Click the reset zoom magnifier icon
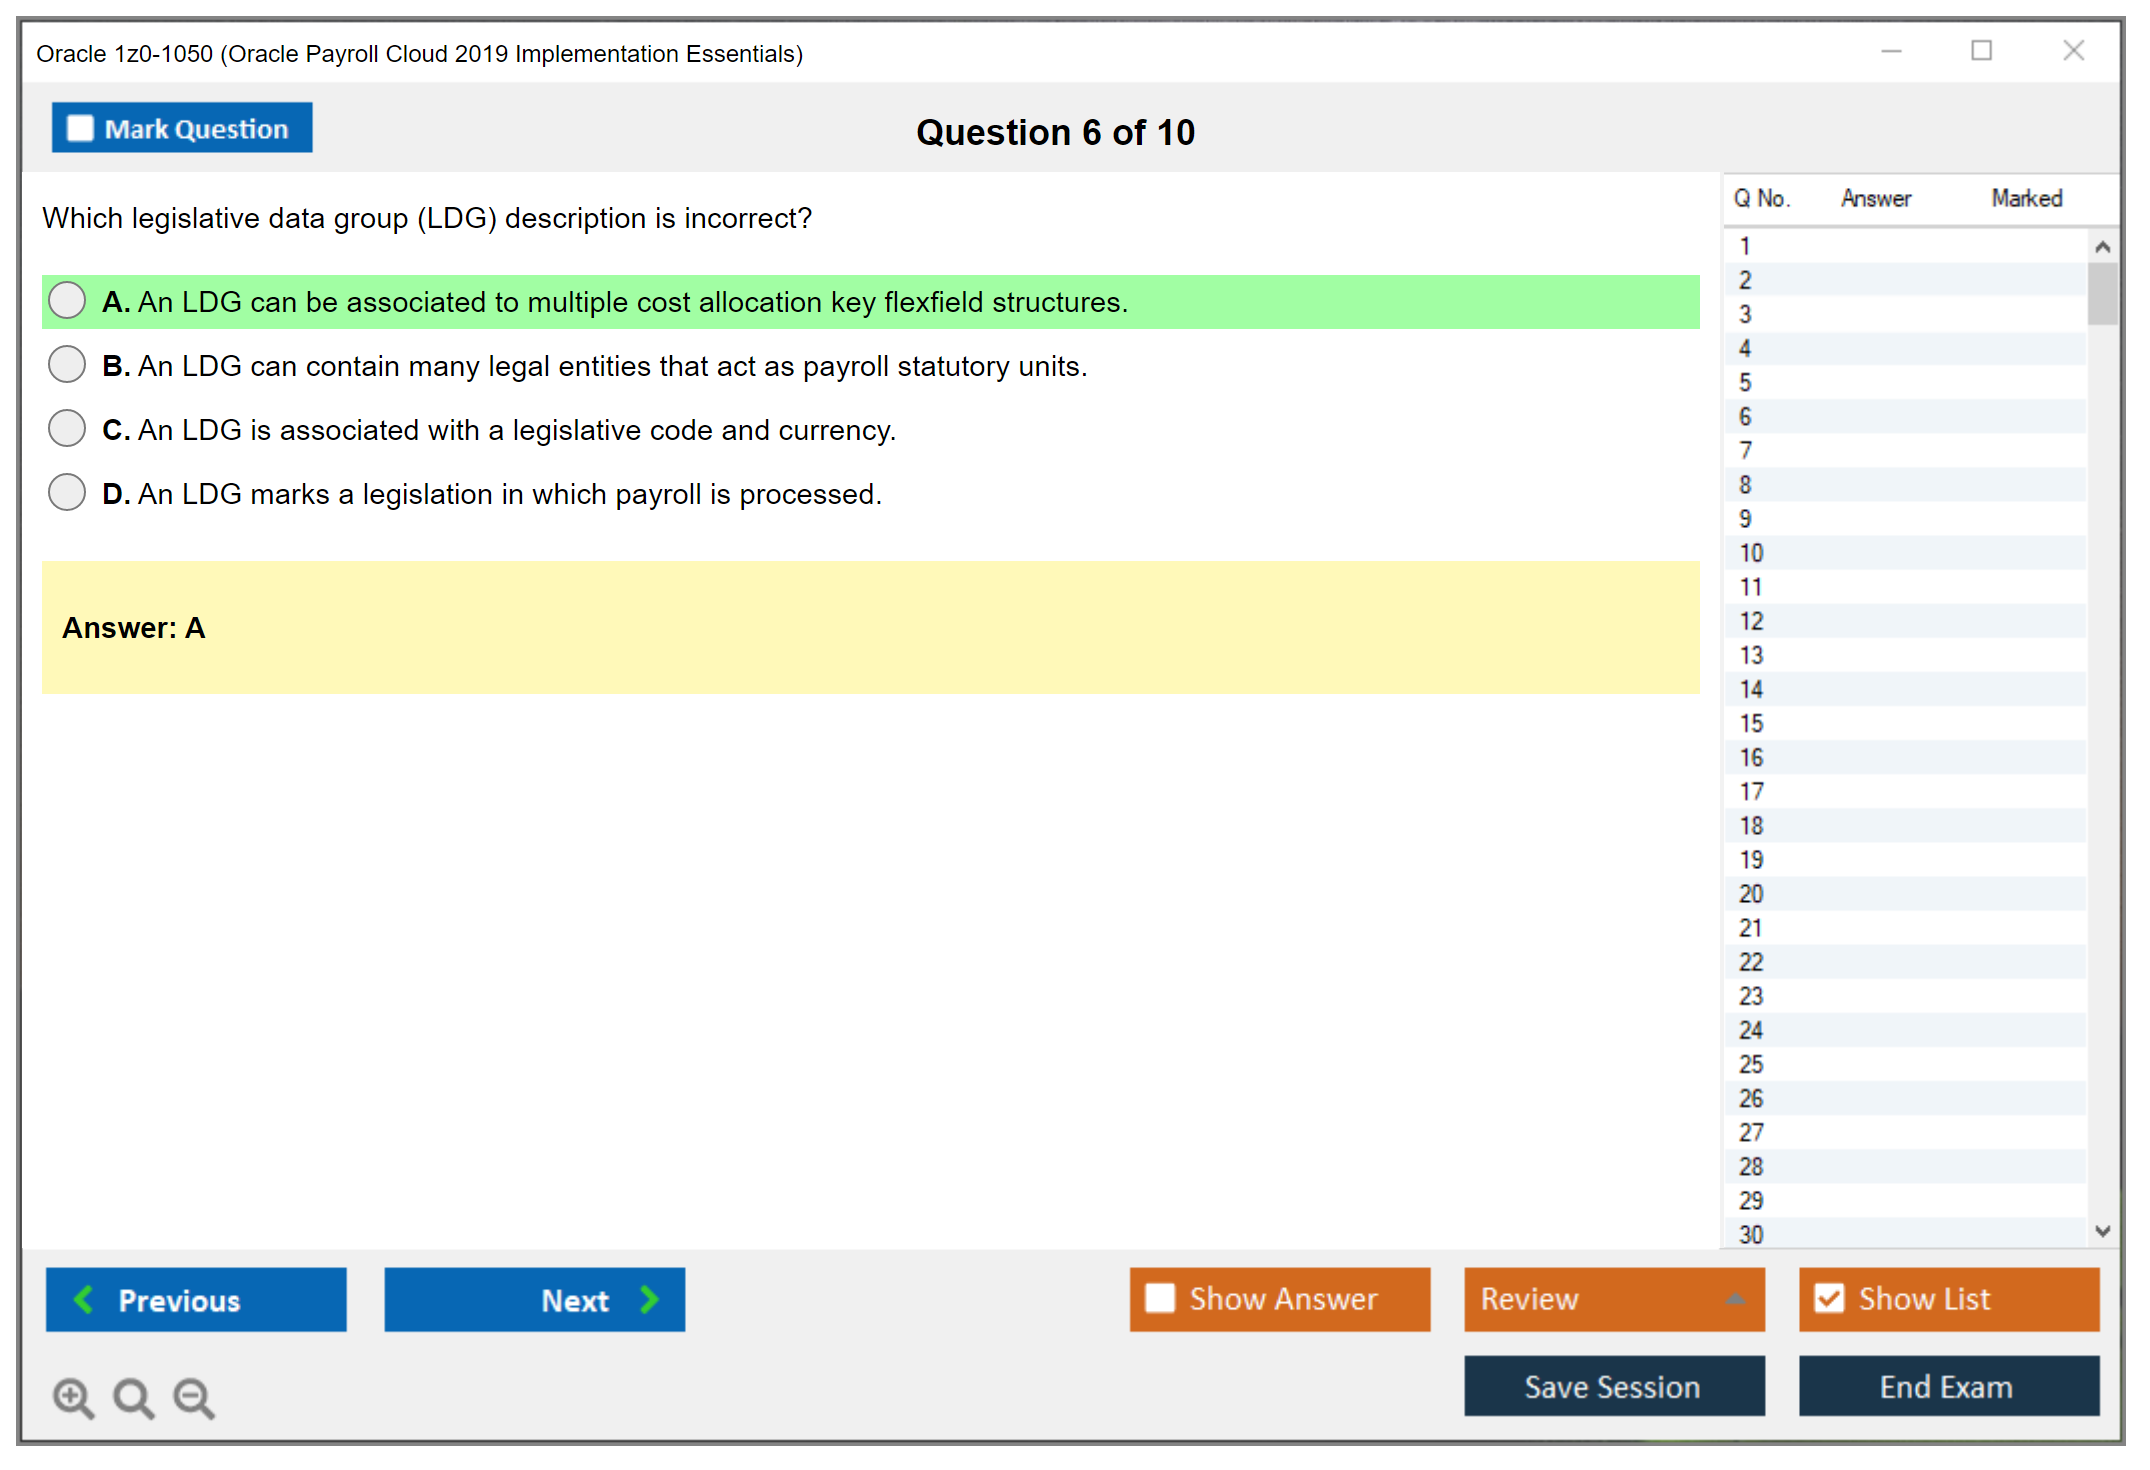Viewport: 2150px width, 1470px height. tap(133, 1397)
